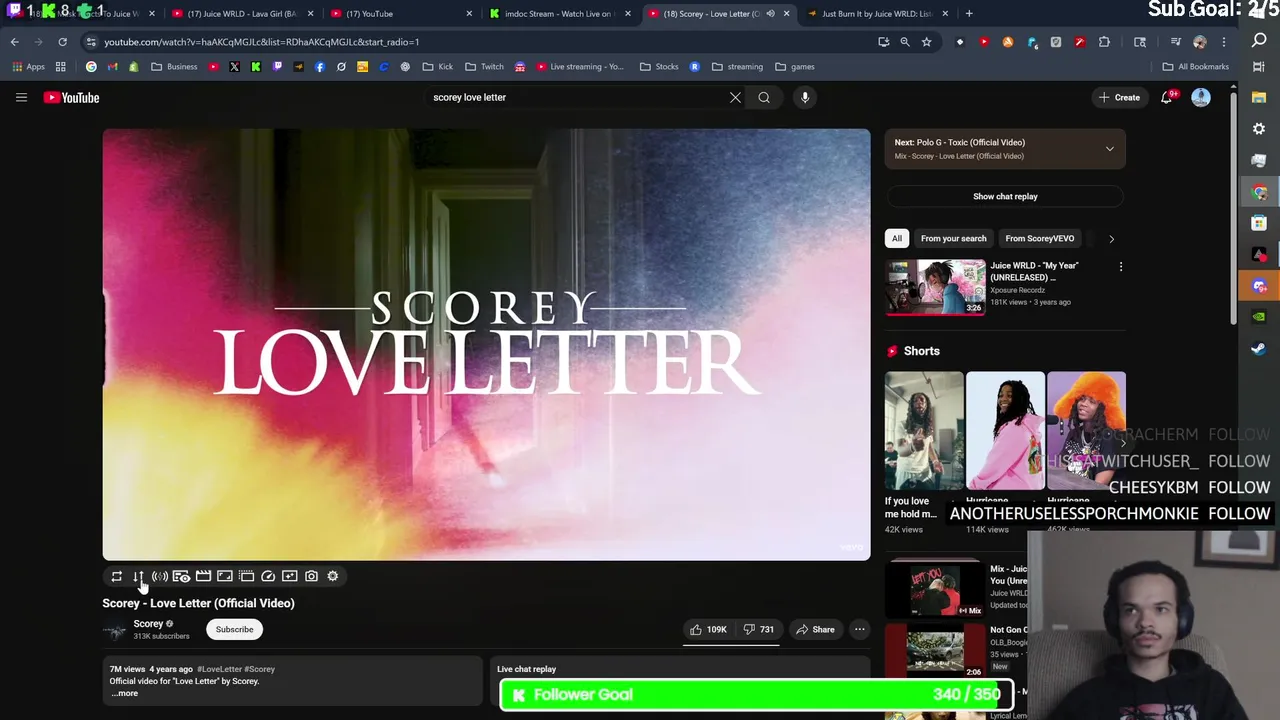Screen dimensions: 1280x720
Task: Click the reverse playlist arrows icon
Action: pos(138,576)
